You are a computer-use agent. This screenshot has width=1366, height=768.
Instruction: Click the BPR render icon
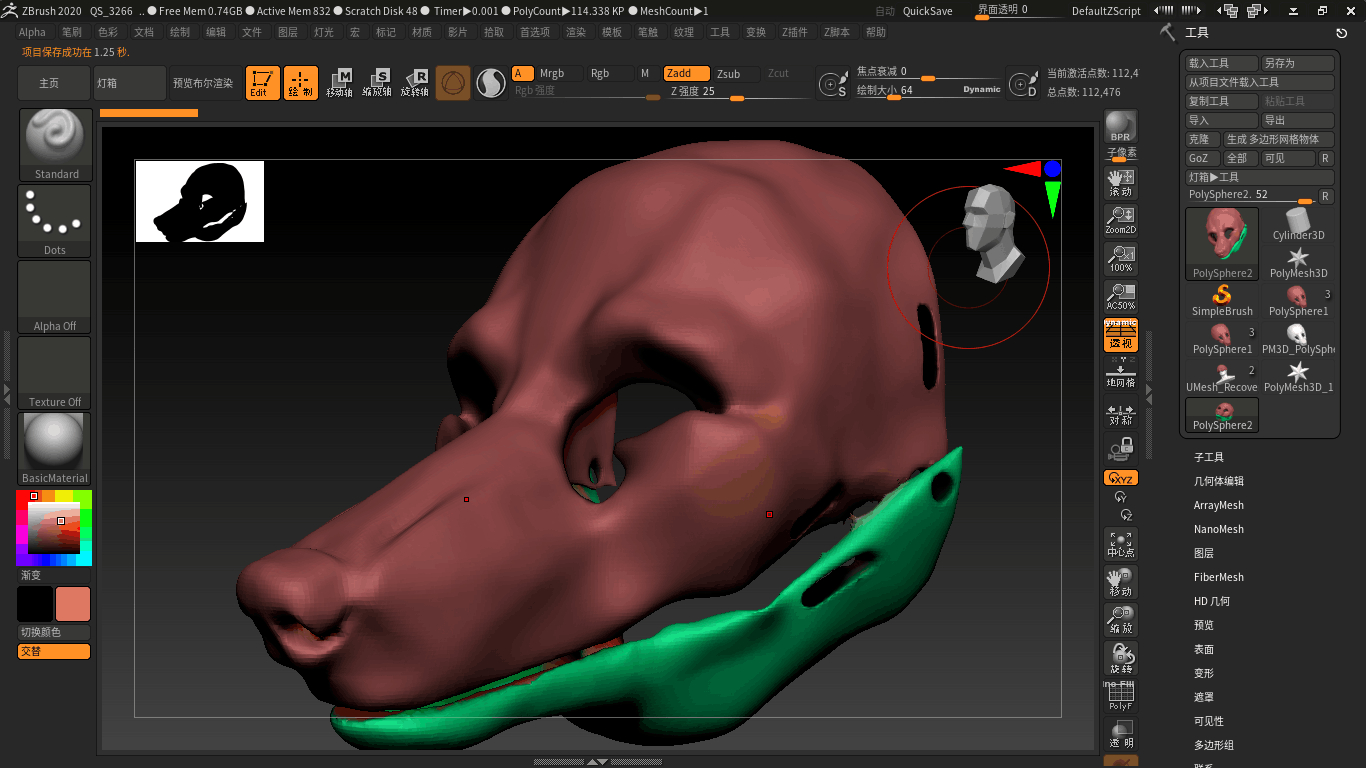(x=1120, y=127)
